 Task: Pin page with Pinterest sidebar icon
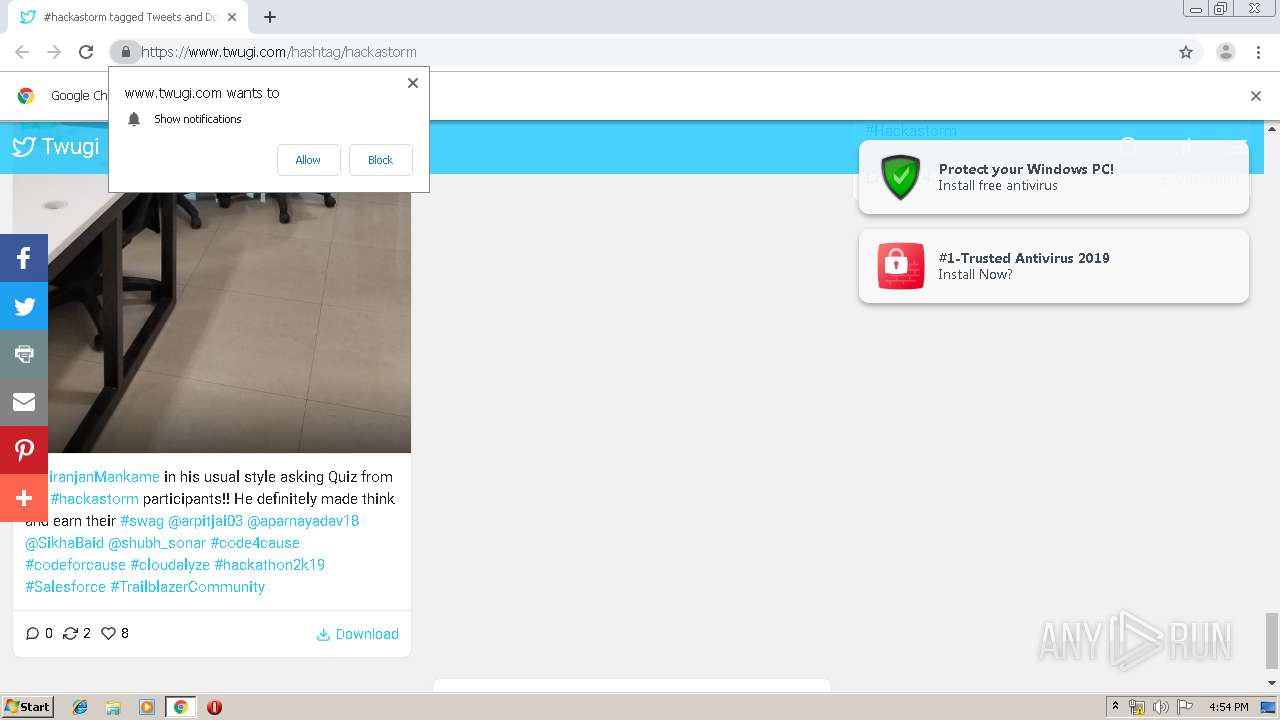[24, 450]
